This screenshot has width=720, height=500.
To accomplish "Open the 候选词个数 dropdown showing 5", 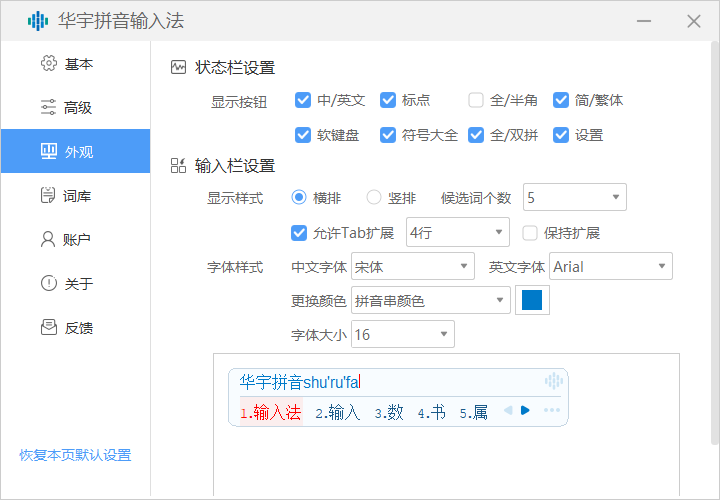I will tap(574, 197).
